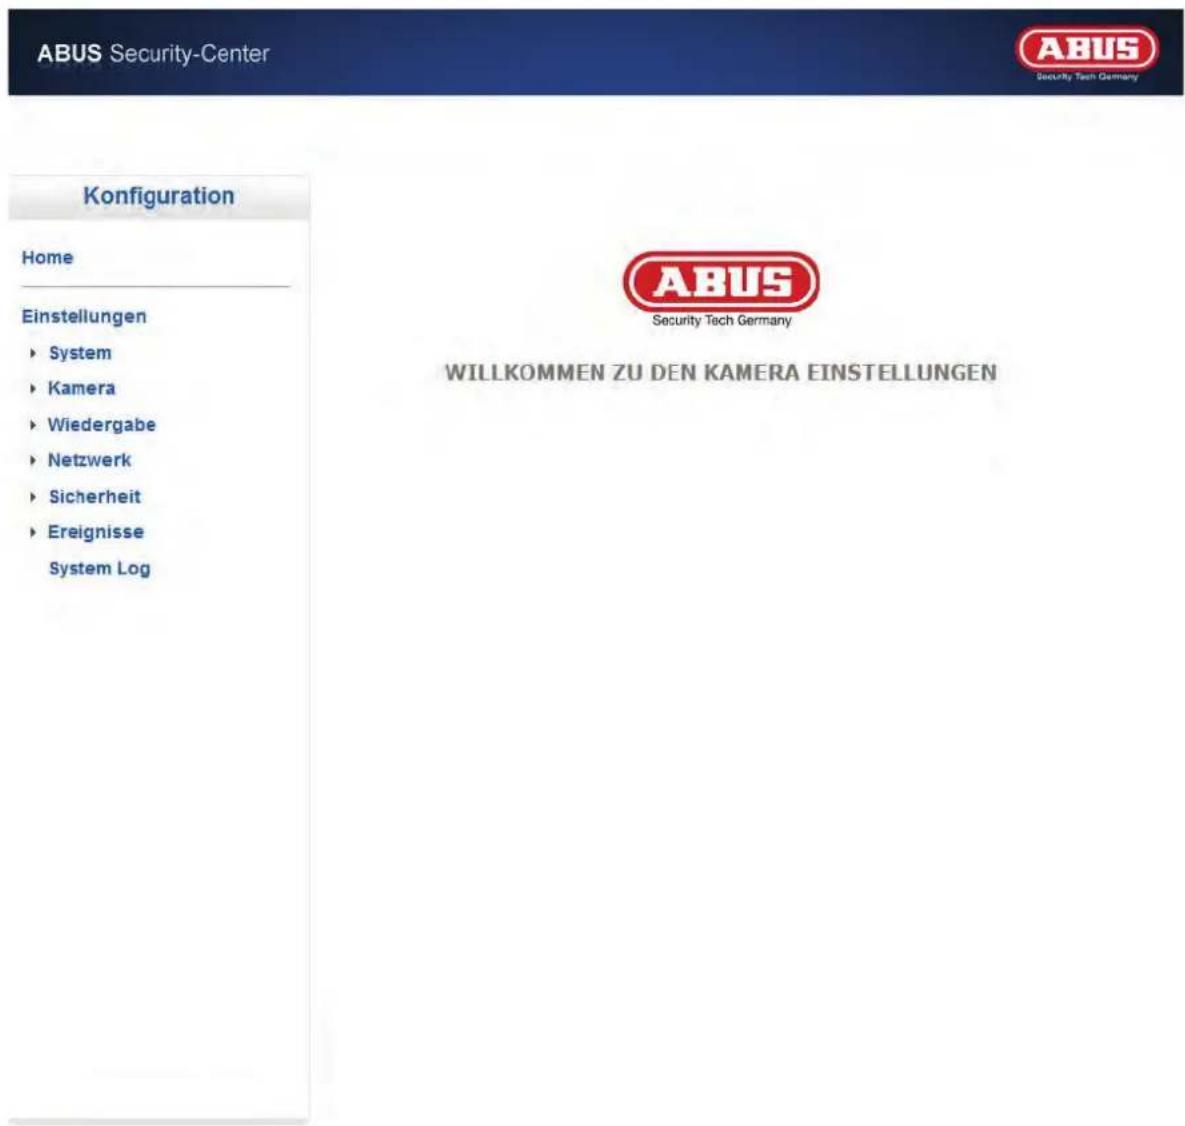Expand the Ereignisse arrow
Screen dimensions: 1185x1126
[32, 533]
